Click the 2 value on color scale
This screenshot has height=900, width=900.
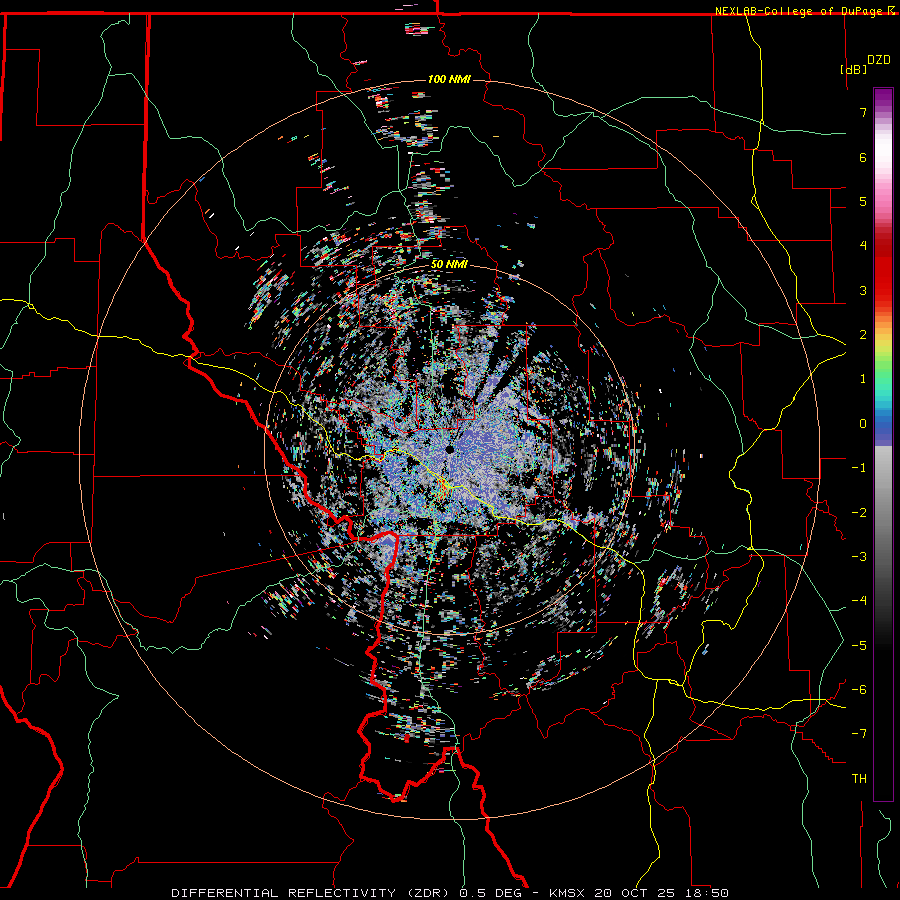pyautogui.click(x=863, y=335)
